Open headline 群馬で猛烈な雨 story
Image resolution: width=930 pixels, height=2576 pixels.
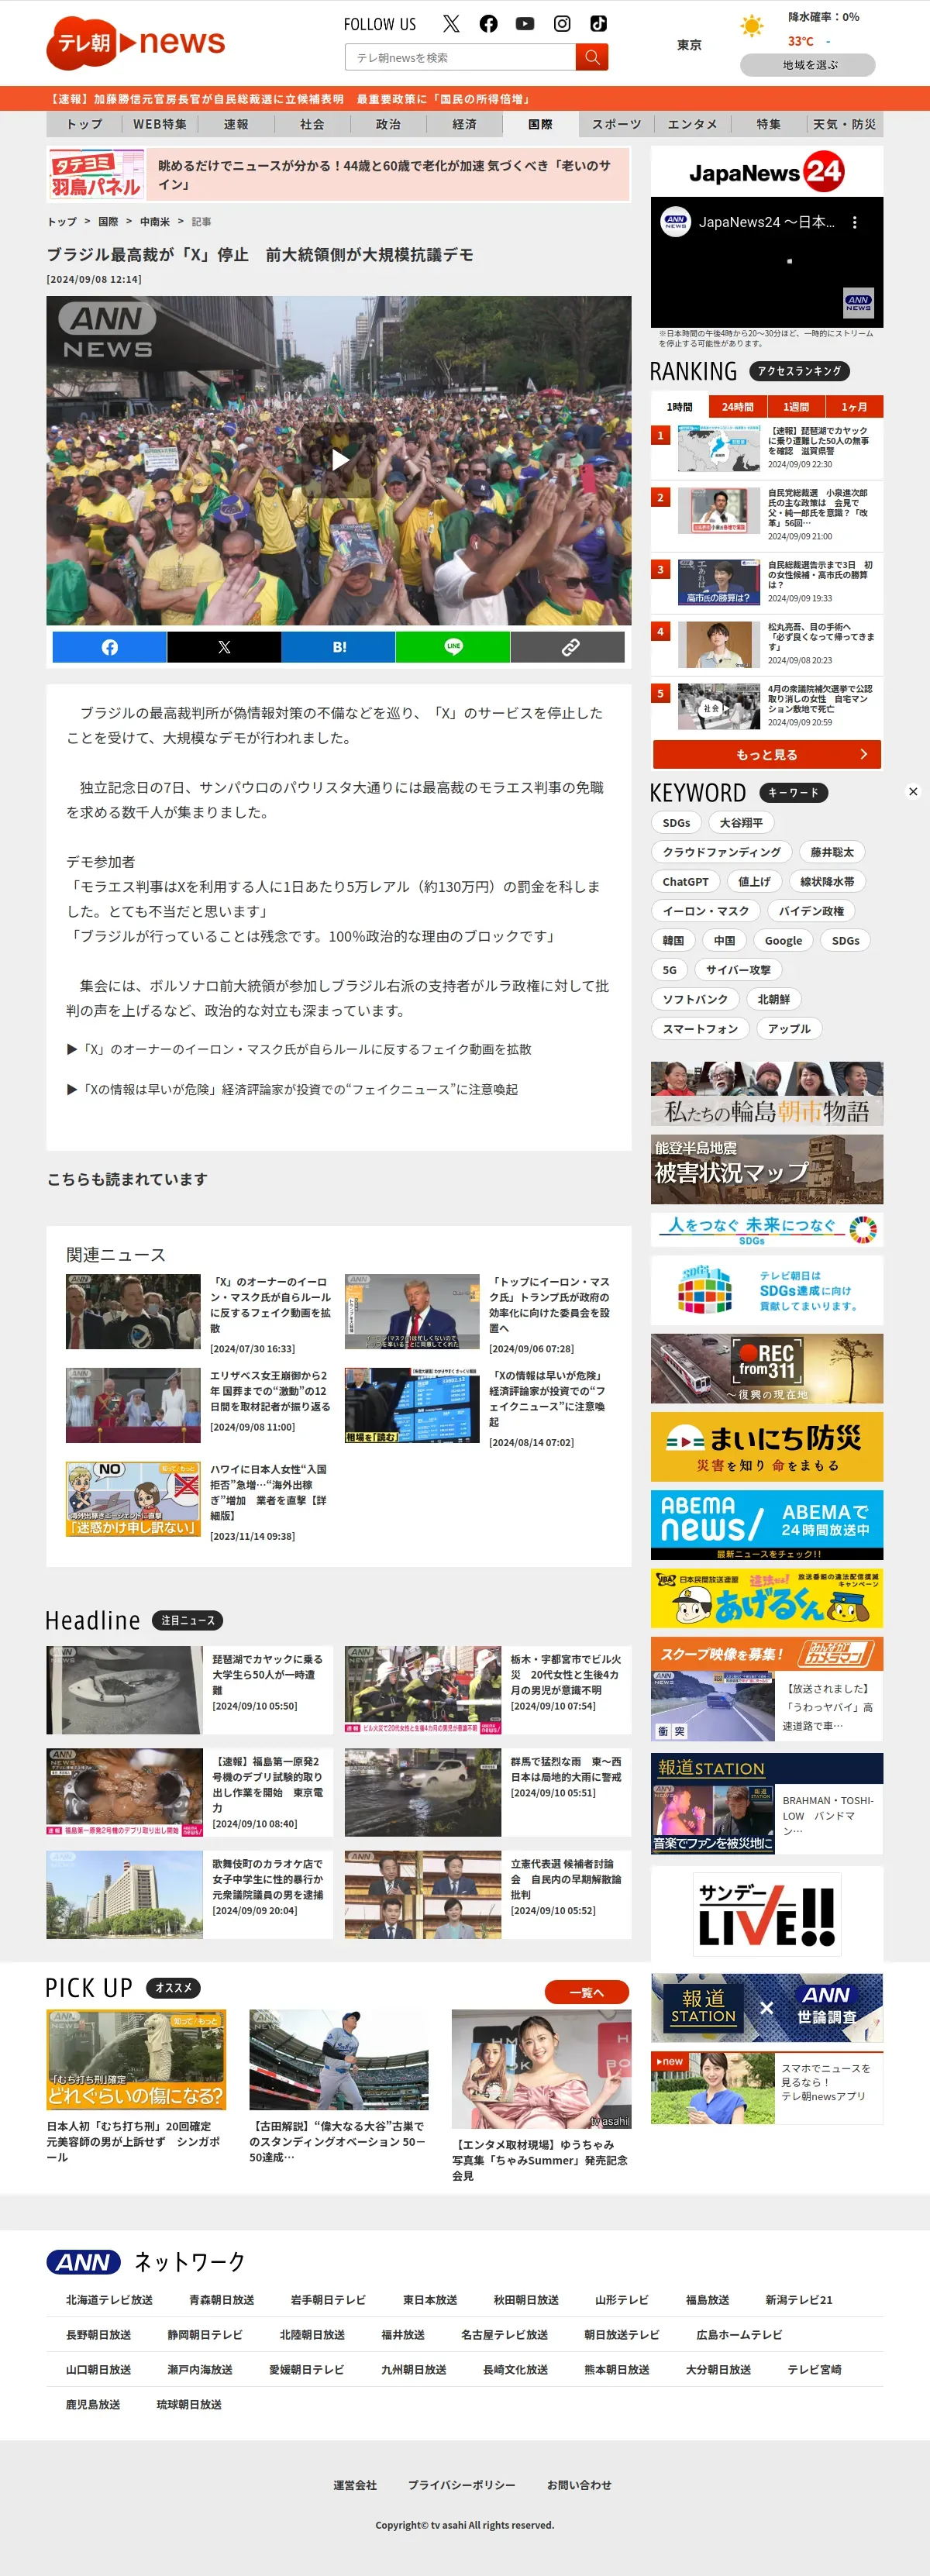[x=488, y=1792]
